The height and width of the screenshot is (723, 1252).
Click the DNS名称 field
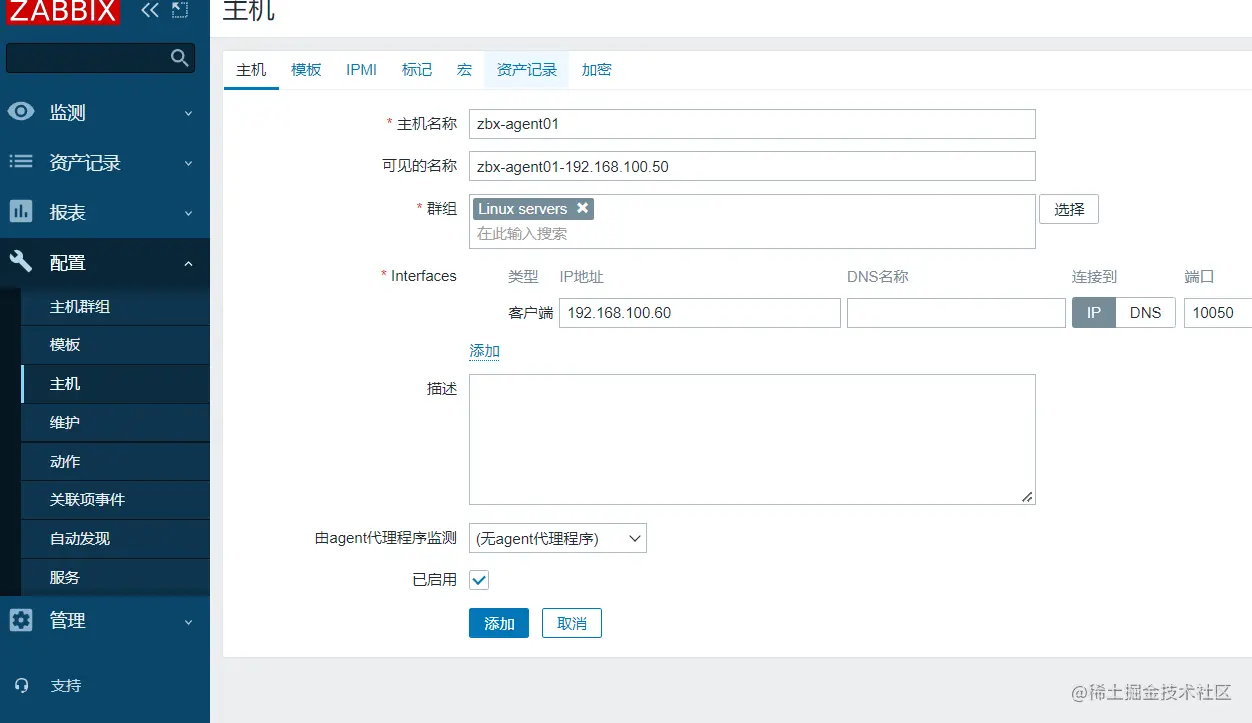click(956, 313)
